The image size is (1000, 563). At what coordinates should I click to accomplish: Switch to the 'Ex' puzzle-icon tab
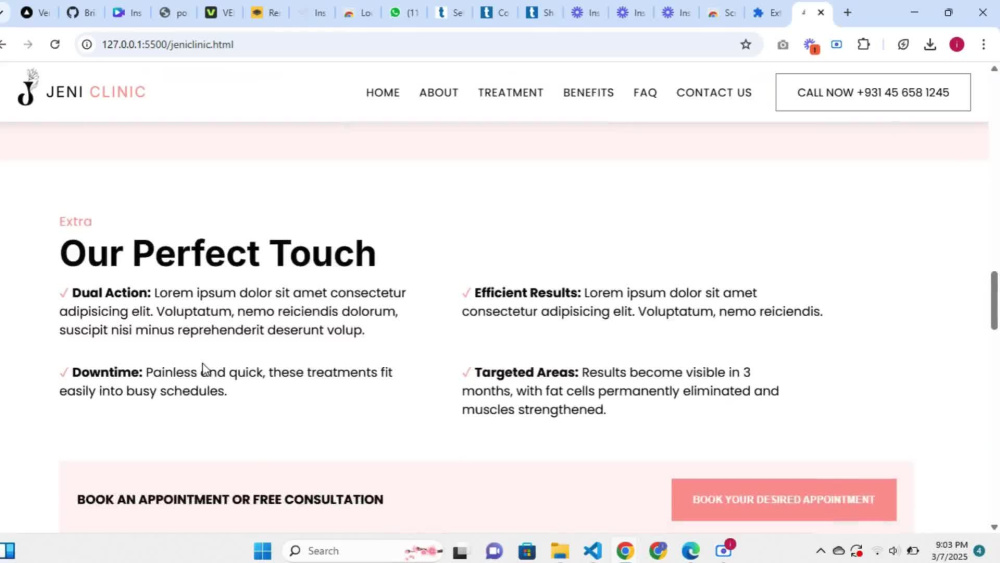(x=767, y=13)
